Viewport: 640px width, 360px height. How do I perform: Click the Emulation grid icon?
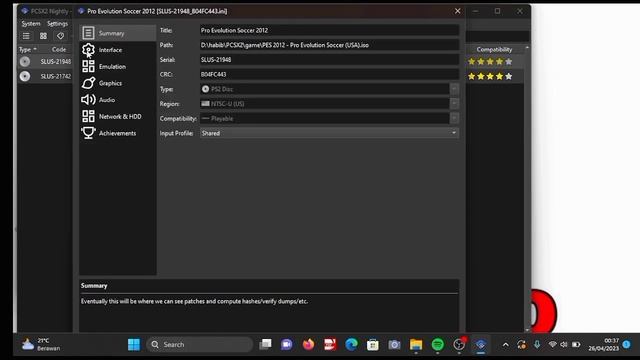tap(88, 67)
